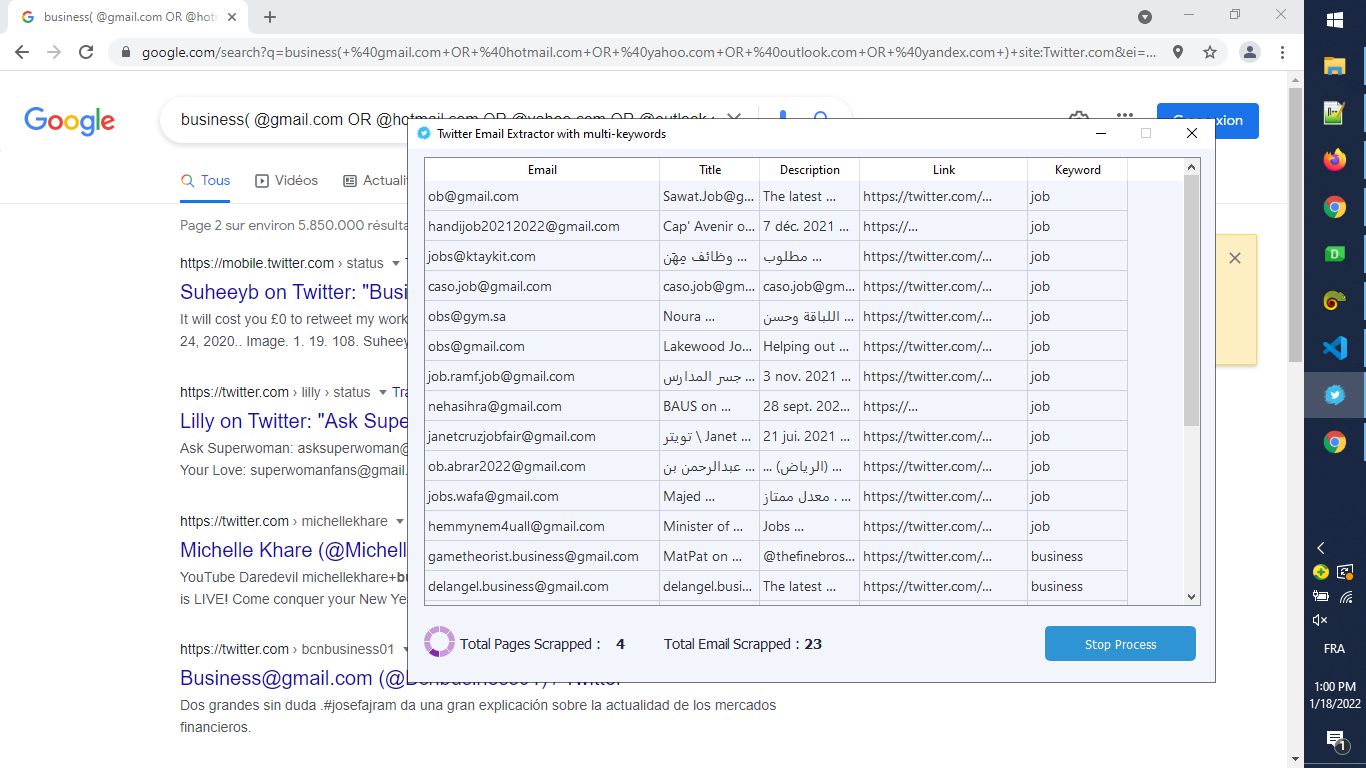The height and width of the screenshot is (768, 1366).
Task: Click the Stop Process button
Action: [1120, 644]
